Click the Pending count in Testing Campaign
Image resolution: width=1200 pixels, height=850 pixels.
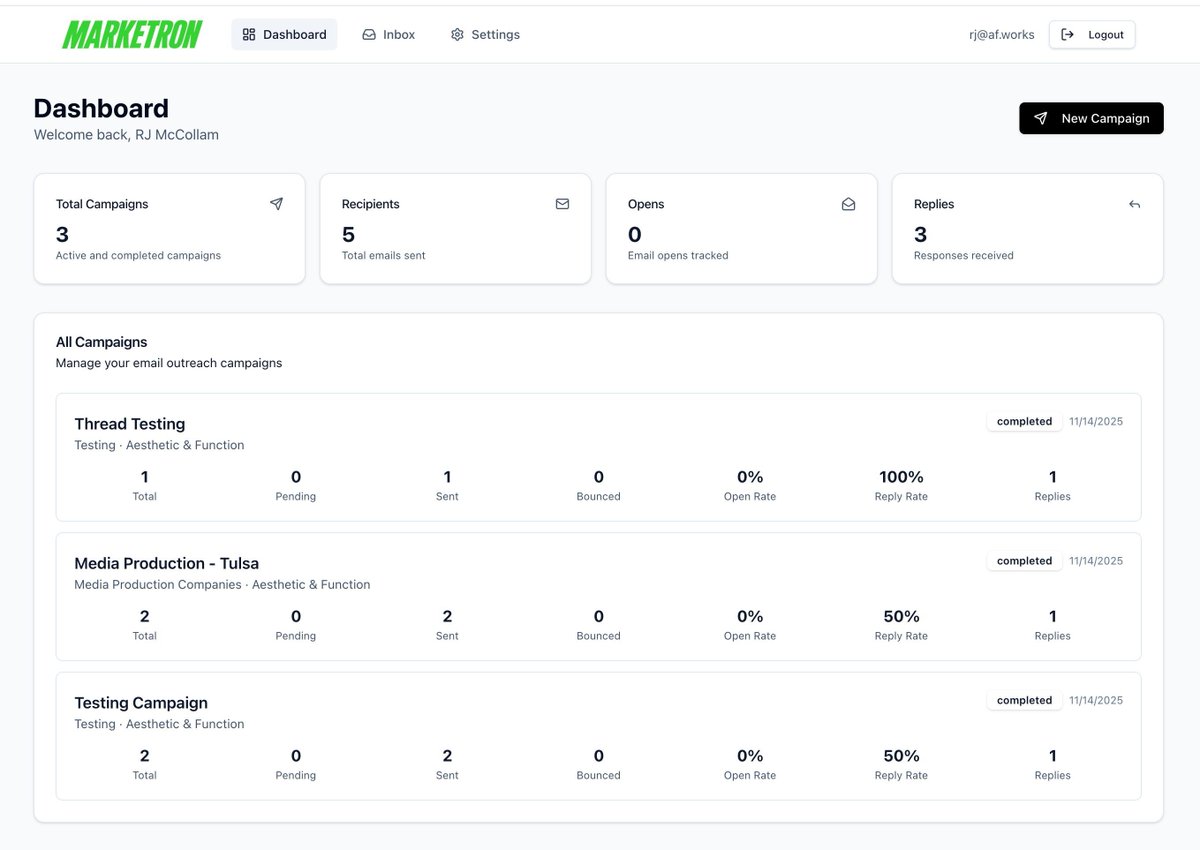(x=296, y=756)
